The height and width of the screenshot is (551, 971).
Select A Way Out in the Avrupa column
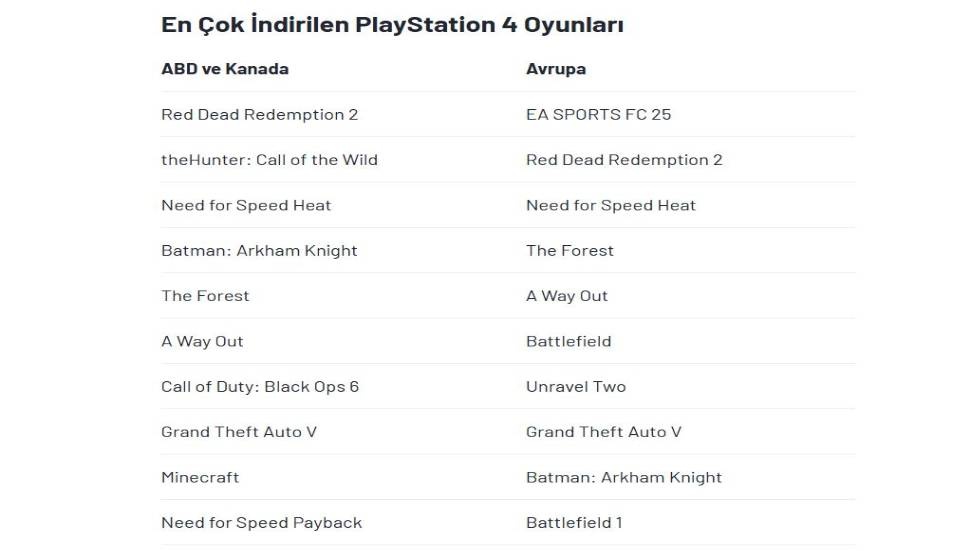point(567,296)
